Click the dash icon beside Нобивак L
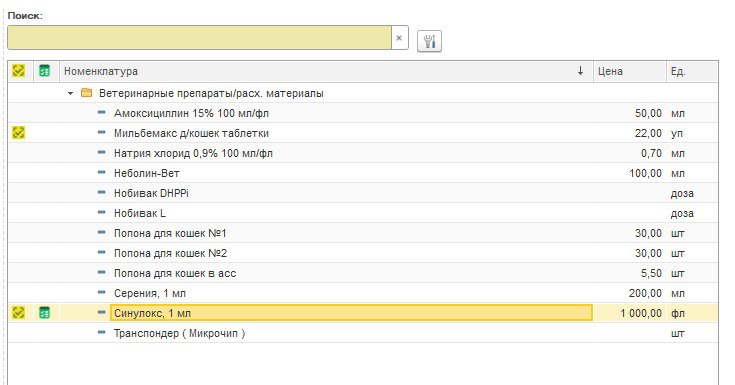This screenshot has height=385, width=735. (x=102, y=213)
